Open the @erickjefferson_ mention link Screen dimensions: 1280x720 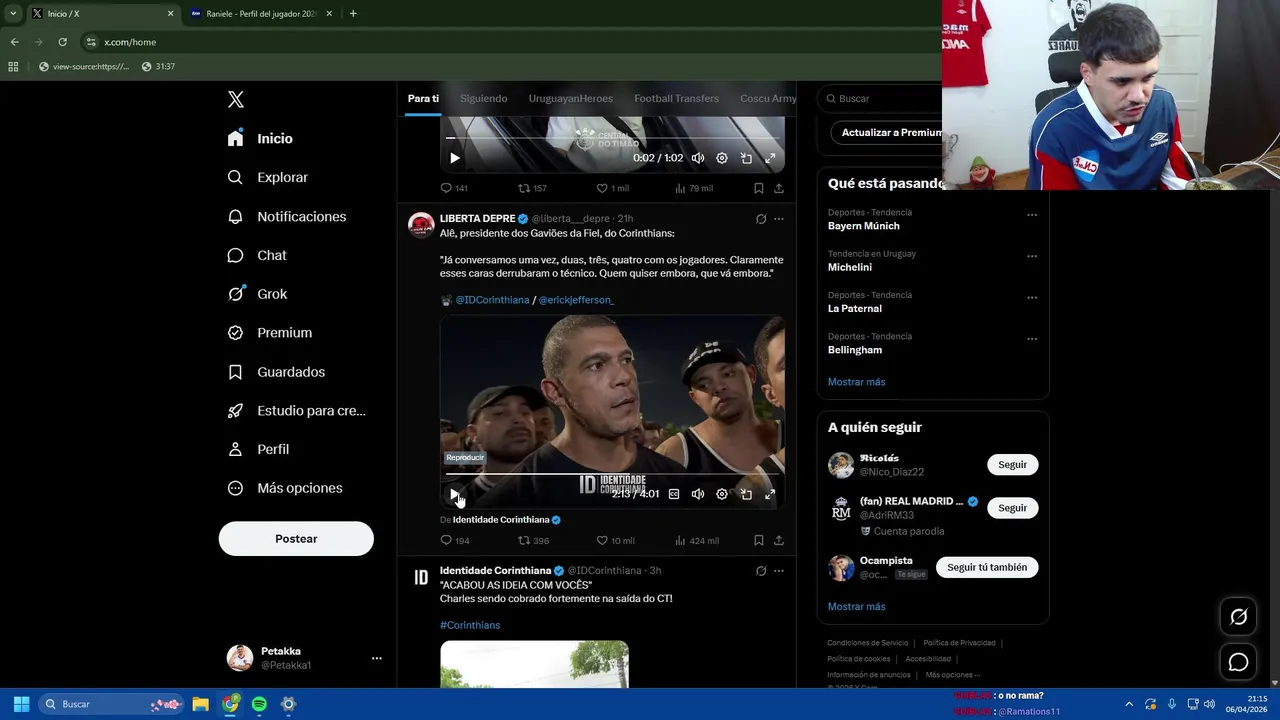click(576, 300)
